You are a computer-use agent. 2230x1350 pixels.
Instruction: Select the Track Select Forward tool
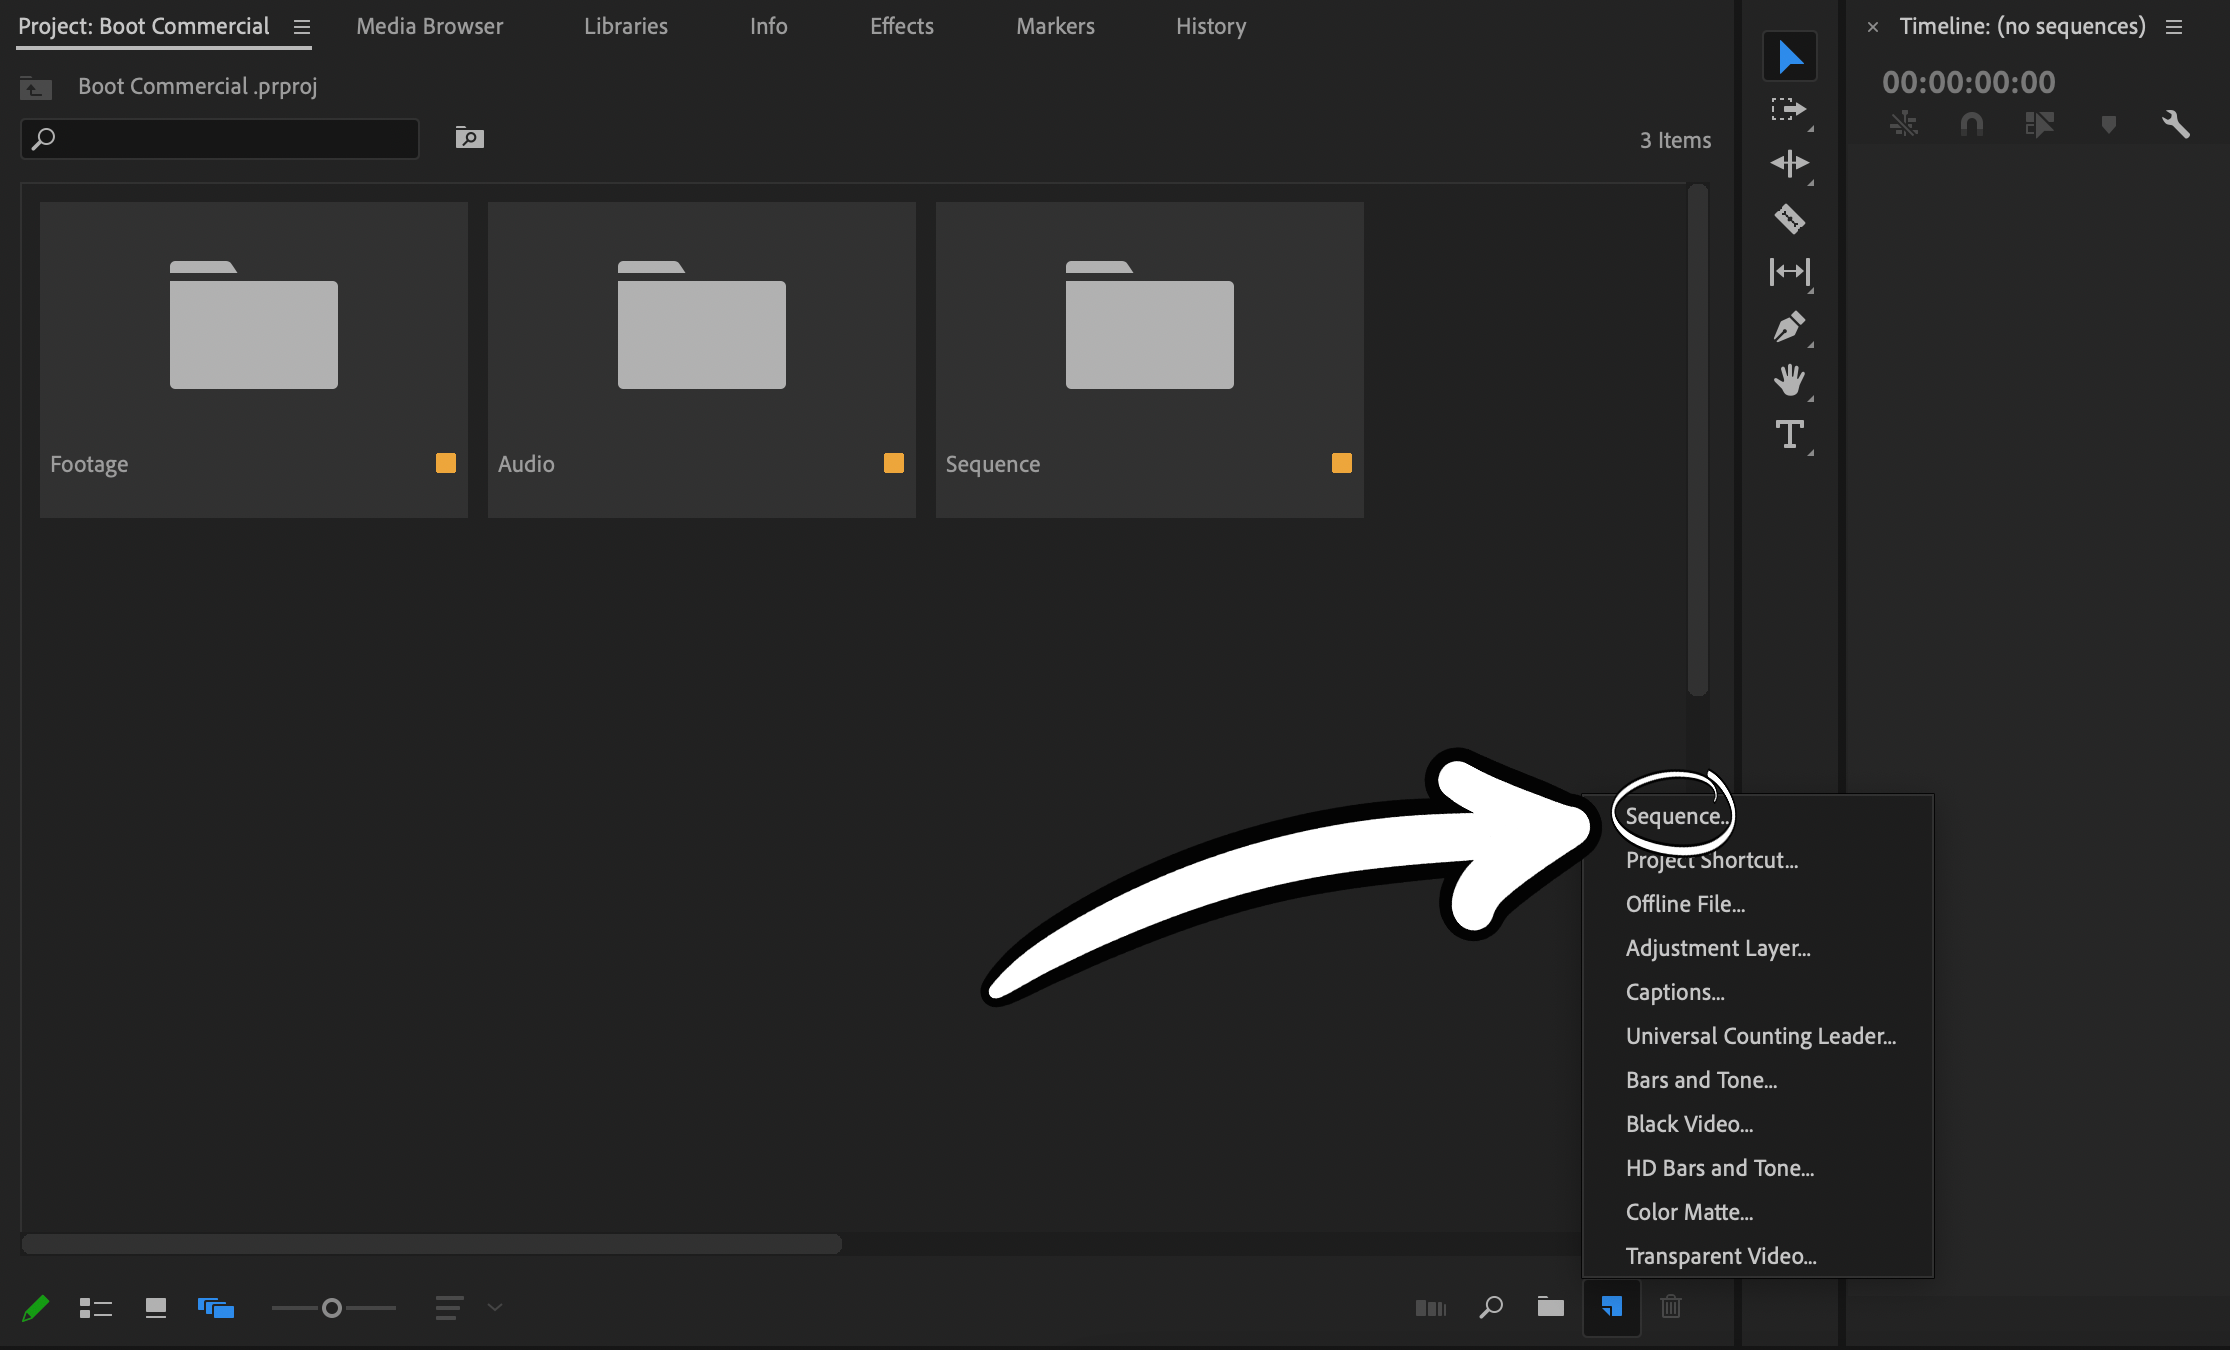(1789, 109)
